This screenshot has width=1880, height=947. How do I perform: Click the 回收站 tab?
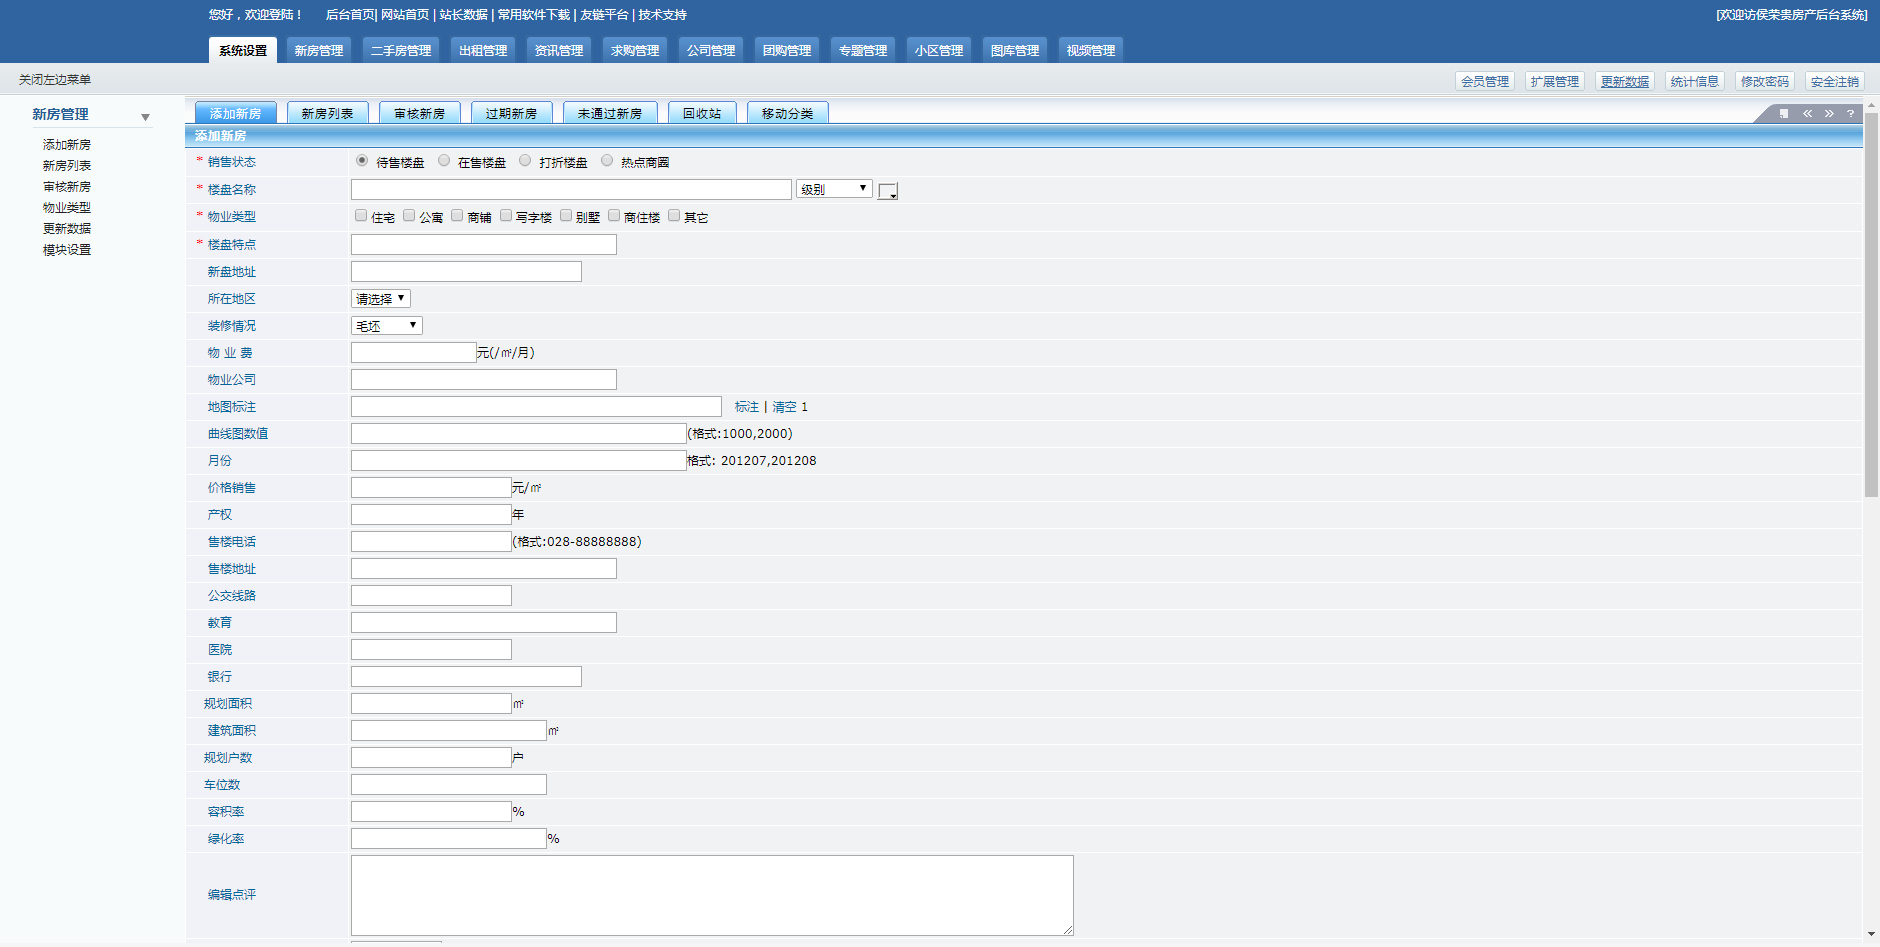pyautogui.click(x=702, y=114)
